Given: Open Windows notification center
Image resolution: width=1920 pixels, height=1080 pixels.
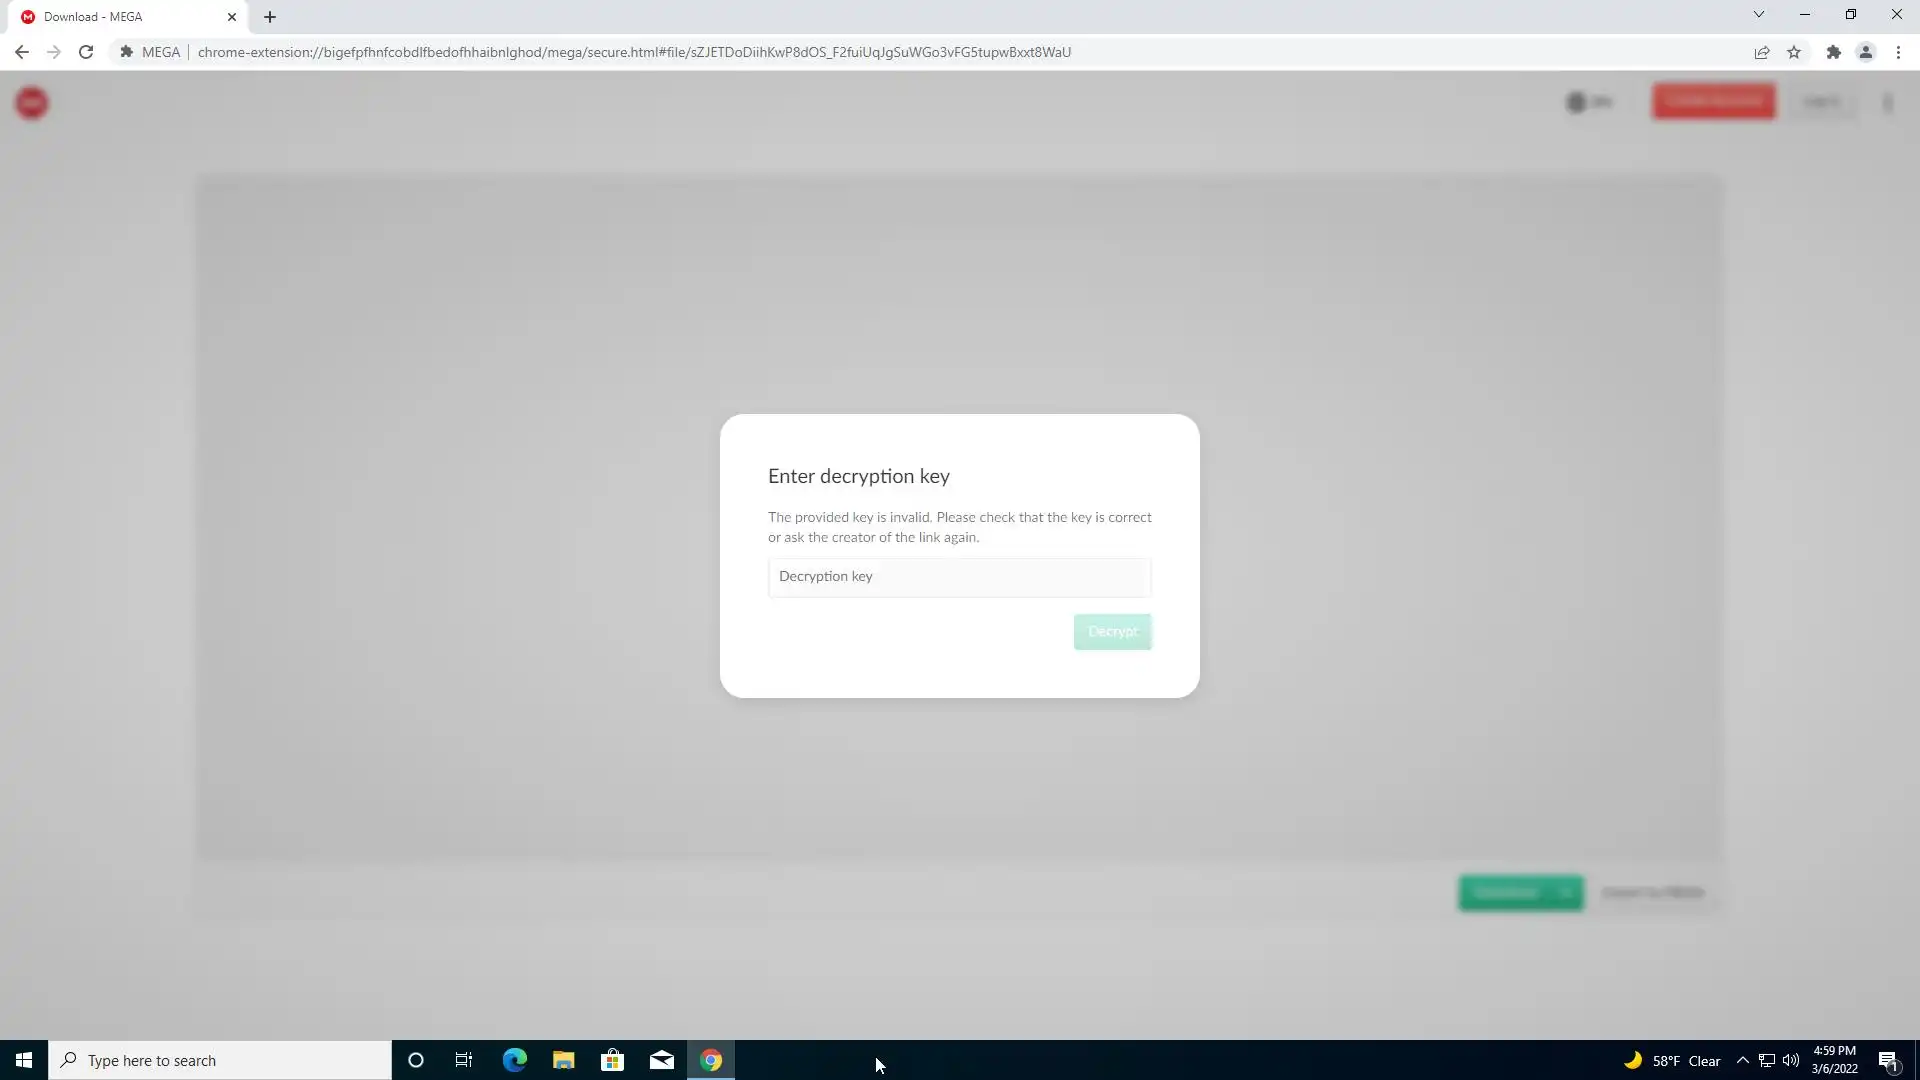Looking at the screenshot, I should pos(1888,1061).
